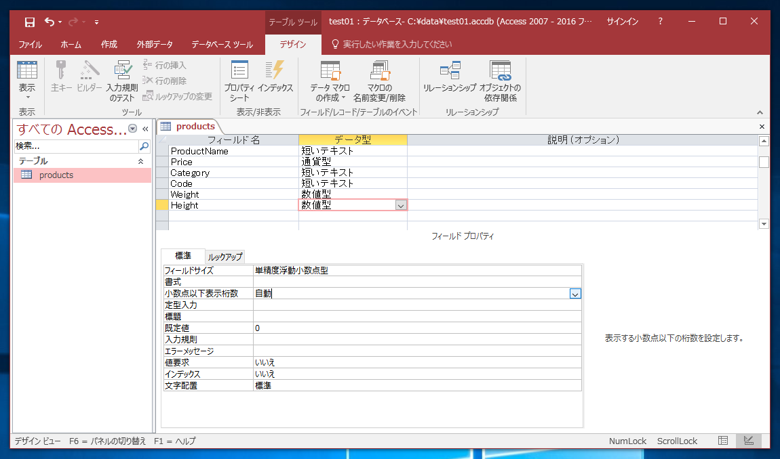Switch to the 外部データ tab
The height and width of the screenshot is (459, 780).
155,44
